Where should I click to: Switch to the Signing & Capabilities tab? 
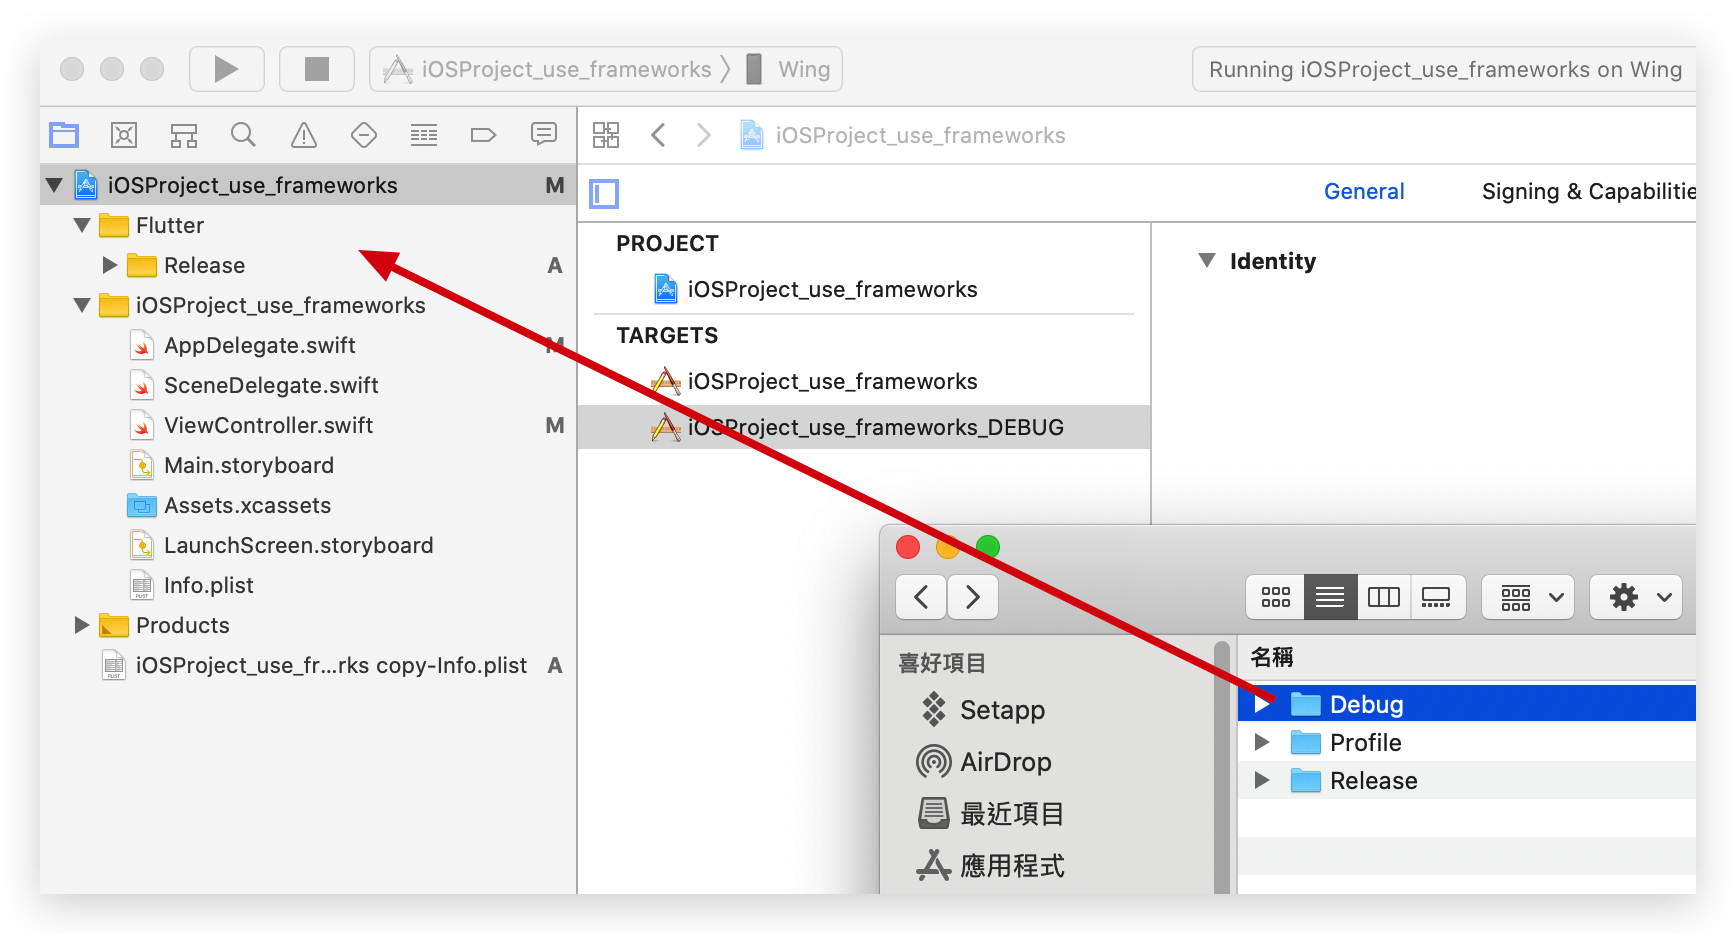click(x=1589, y=191)
